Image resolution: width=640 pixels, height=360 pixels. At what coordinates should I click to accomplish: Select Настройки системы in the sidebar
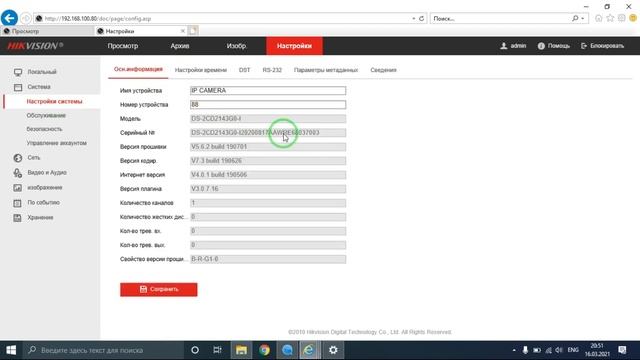(54, 101)
